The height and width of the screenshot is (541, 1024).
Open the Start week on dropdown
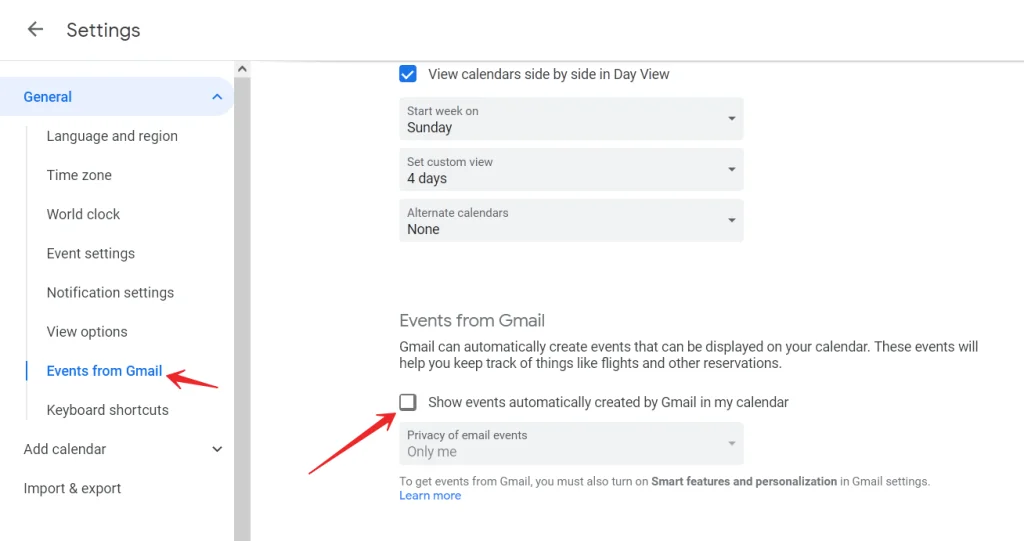[x=571, y=119]
